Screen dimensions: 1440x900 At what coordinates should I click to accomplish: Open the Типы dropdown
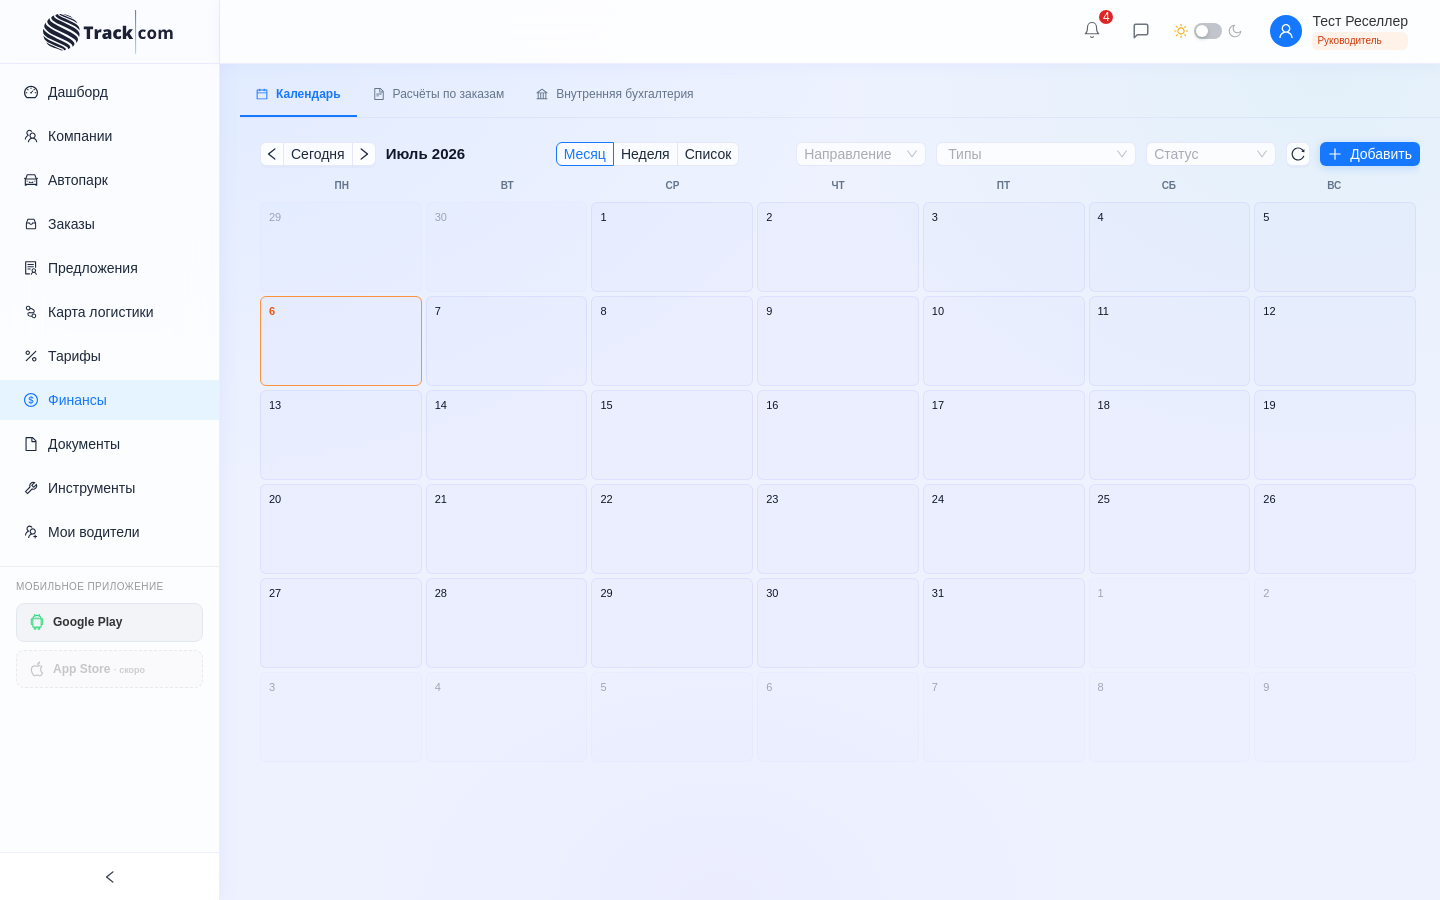click(x=1036, y=154)
